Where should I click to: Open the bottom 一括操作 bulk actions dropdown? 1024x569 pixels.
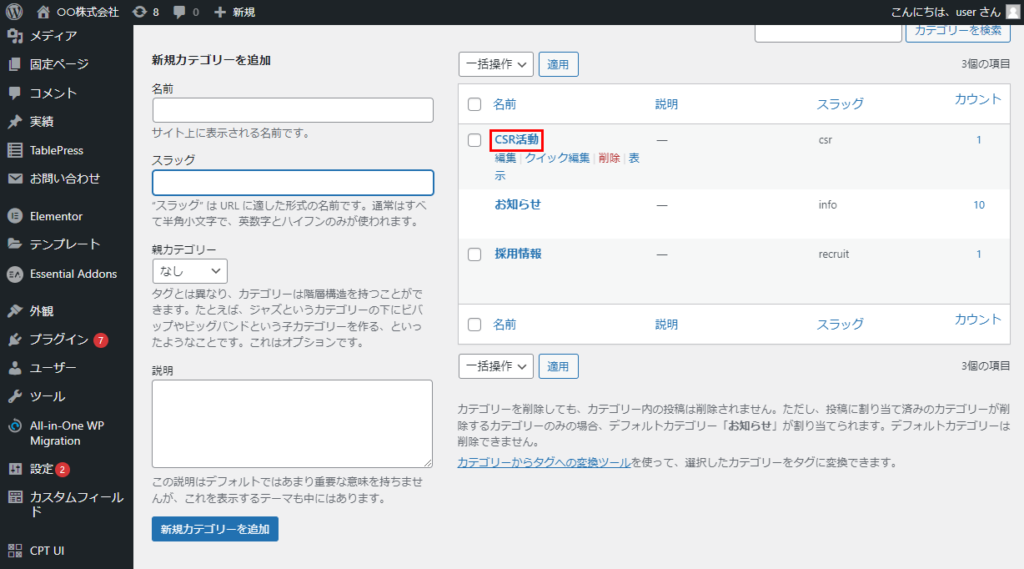[496, 366]
